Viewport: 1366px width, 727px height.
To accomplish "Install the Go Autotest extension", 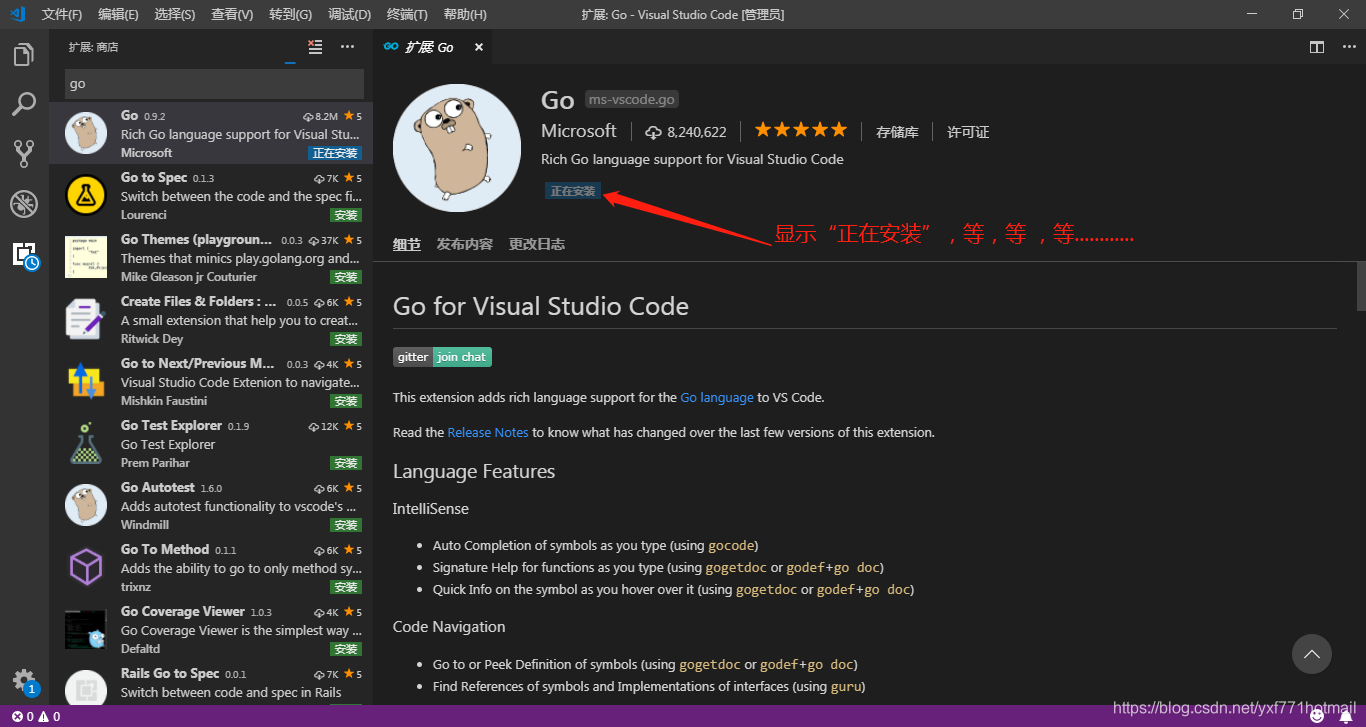I will point(346,525).
